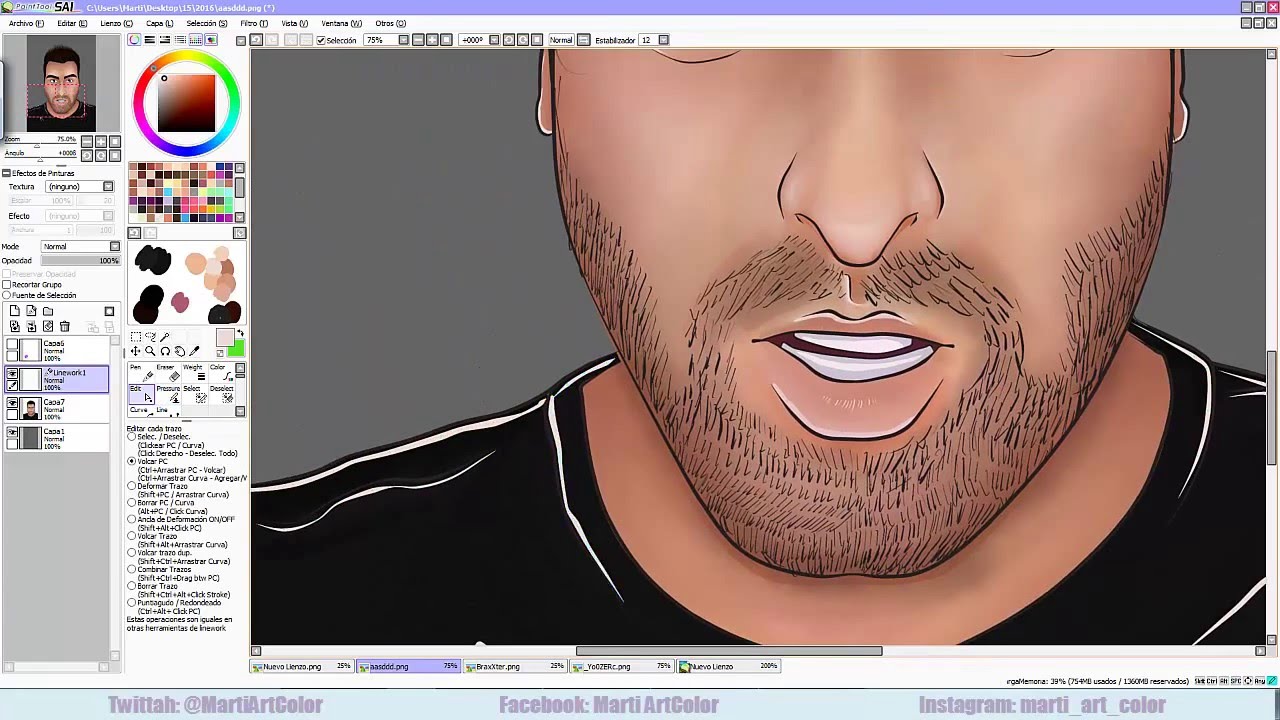
Task: Open the Archivo menu
Action: [x=26, y=23]
